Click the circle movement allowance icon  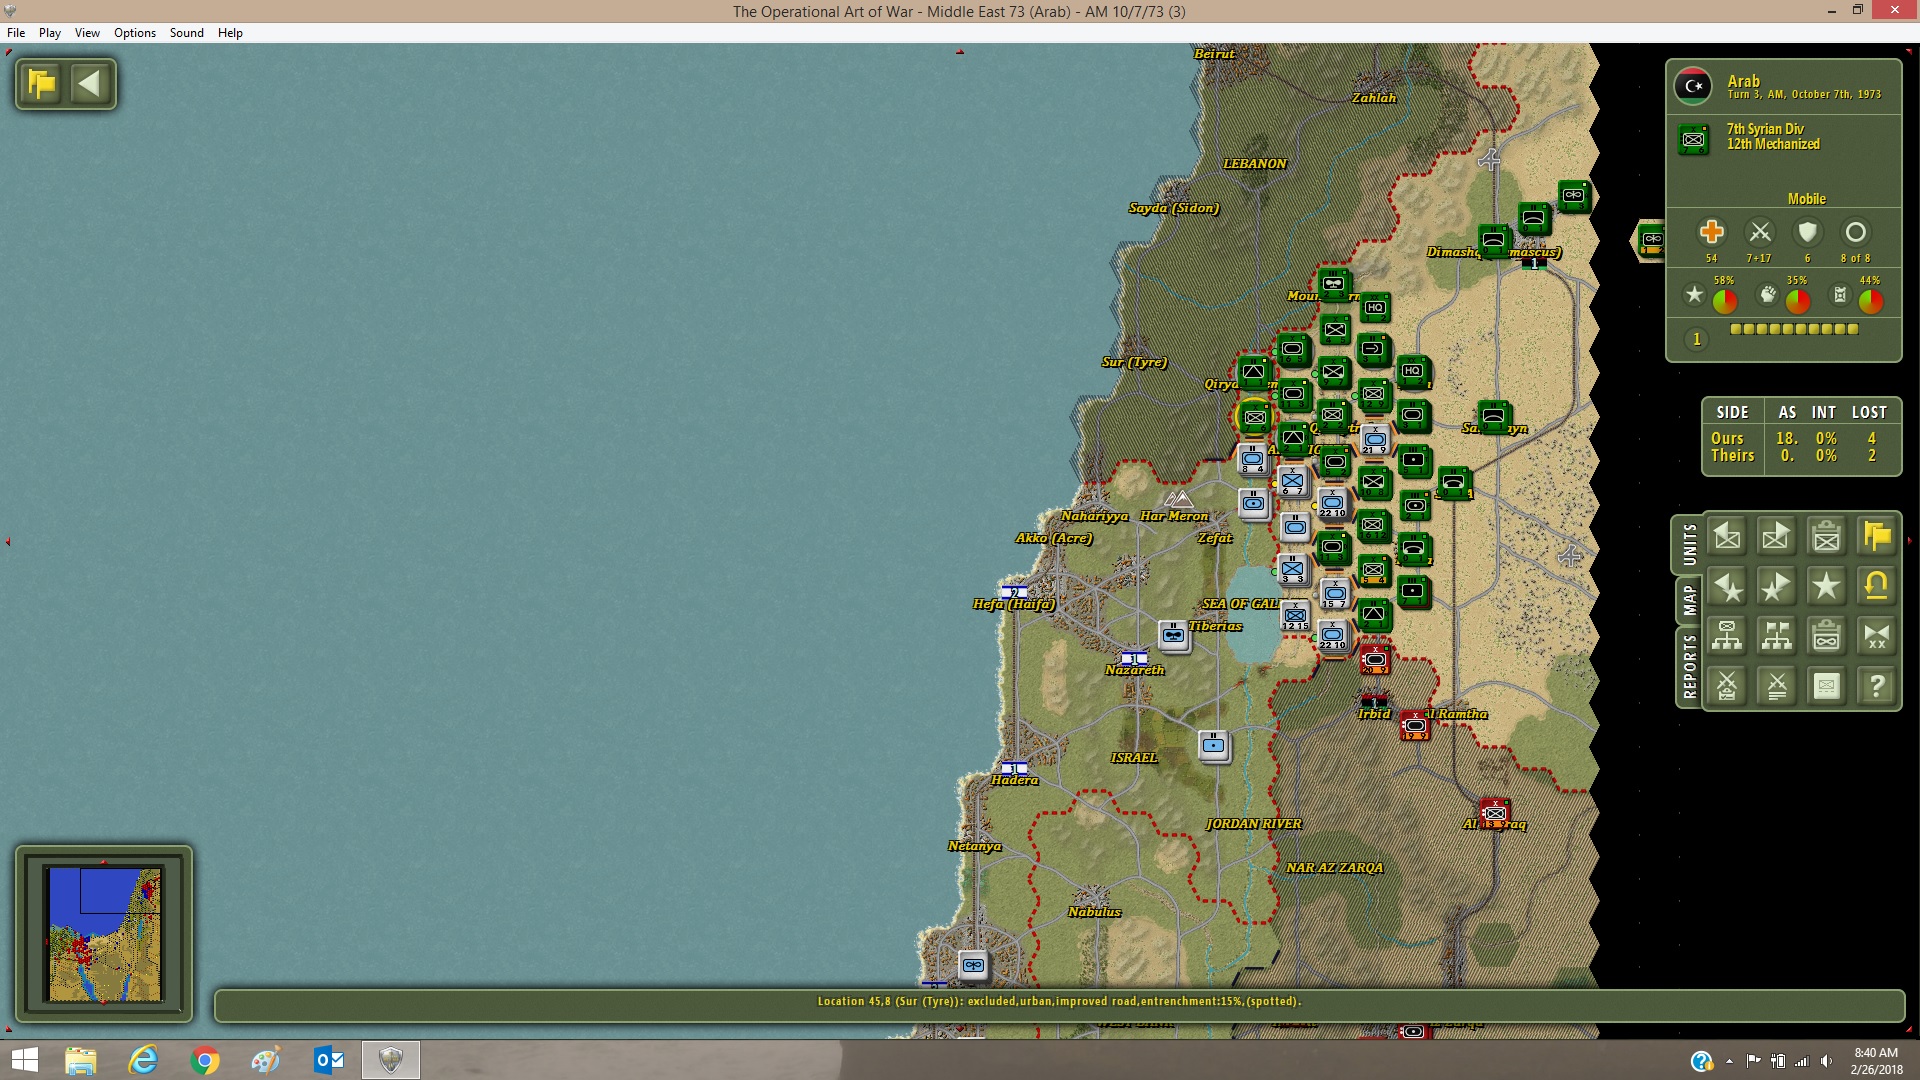pos(1855,232)
